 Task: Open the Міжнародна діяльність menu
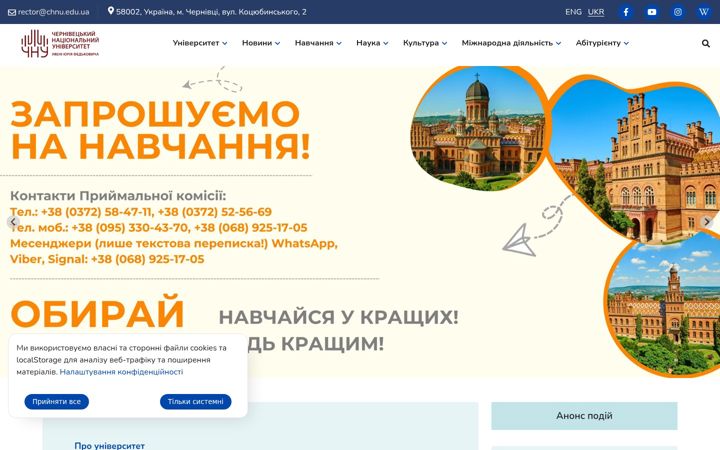click(x=507, y=43)
